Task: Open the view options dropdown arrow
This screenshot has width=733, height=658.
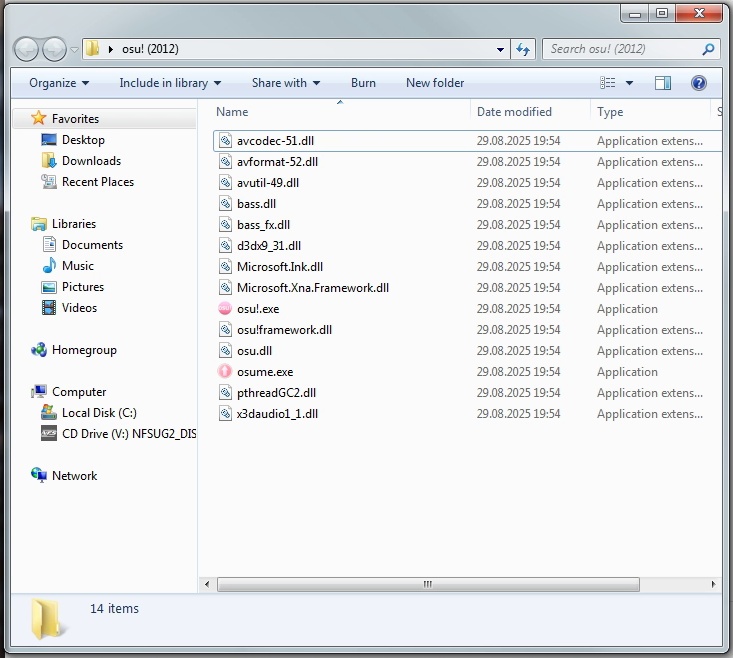Action: coord(629,83)
